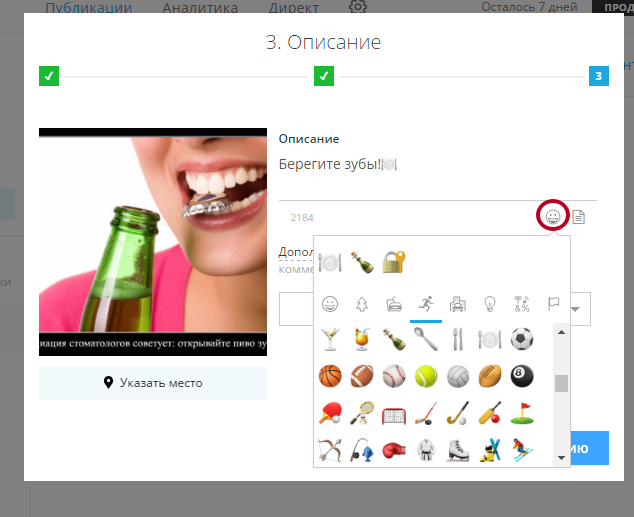Image resolution: width=634 pixels, height=517 pixels.
Task: Insert golf flag in hole emoji
Action: point(522,413)
